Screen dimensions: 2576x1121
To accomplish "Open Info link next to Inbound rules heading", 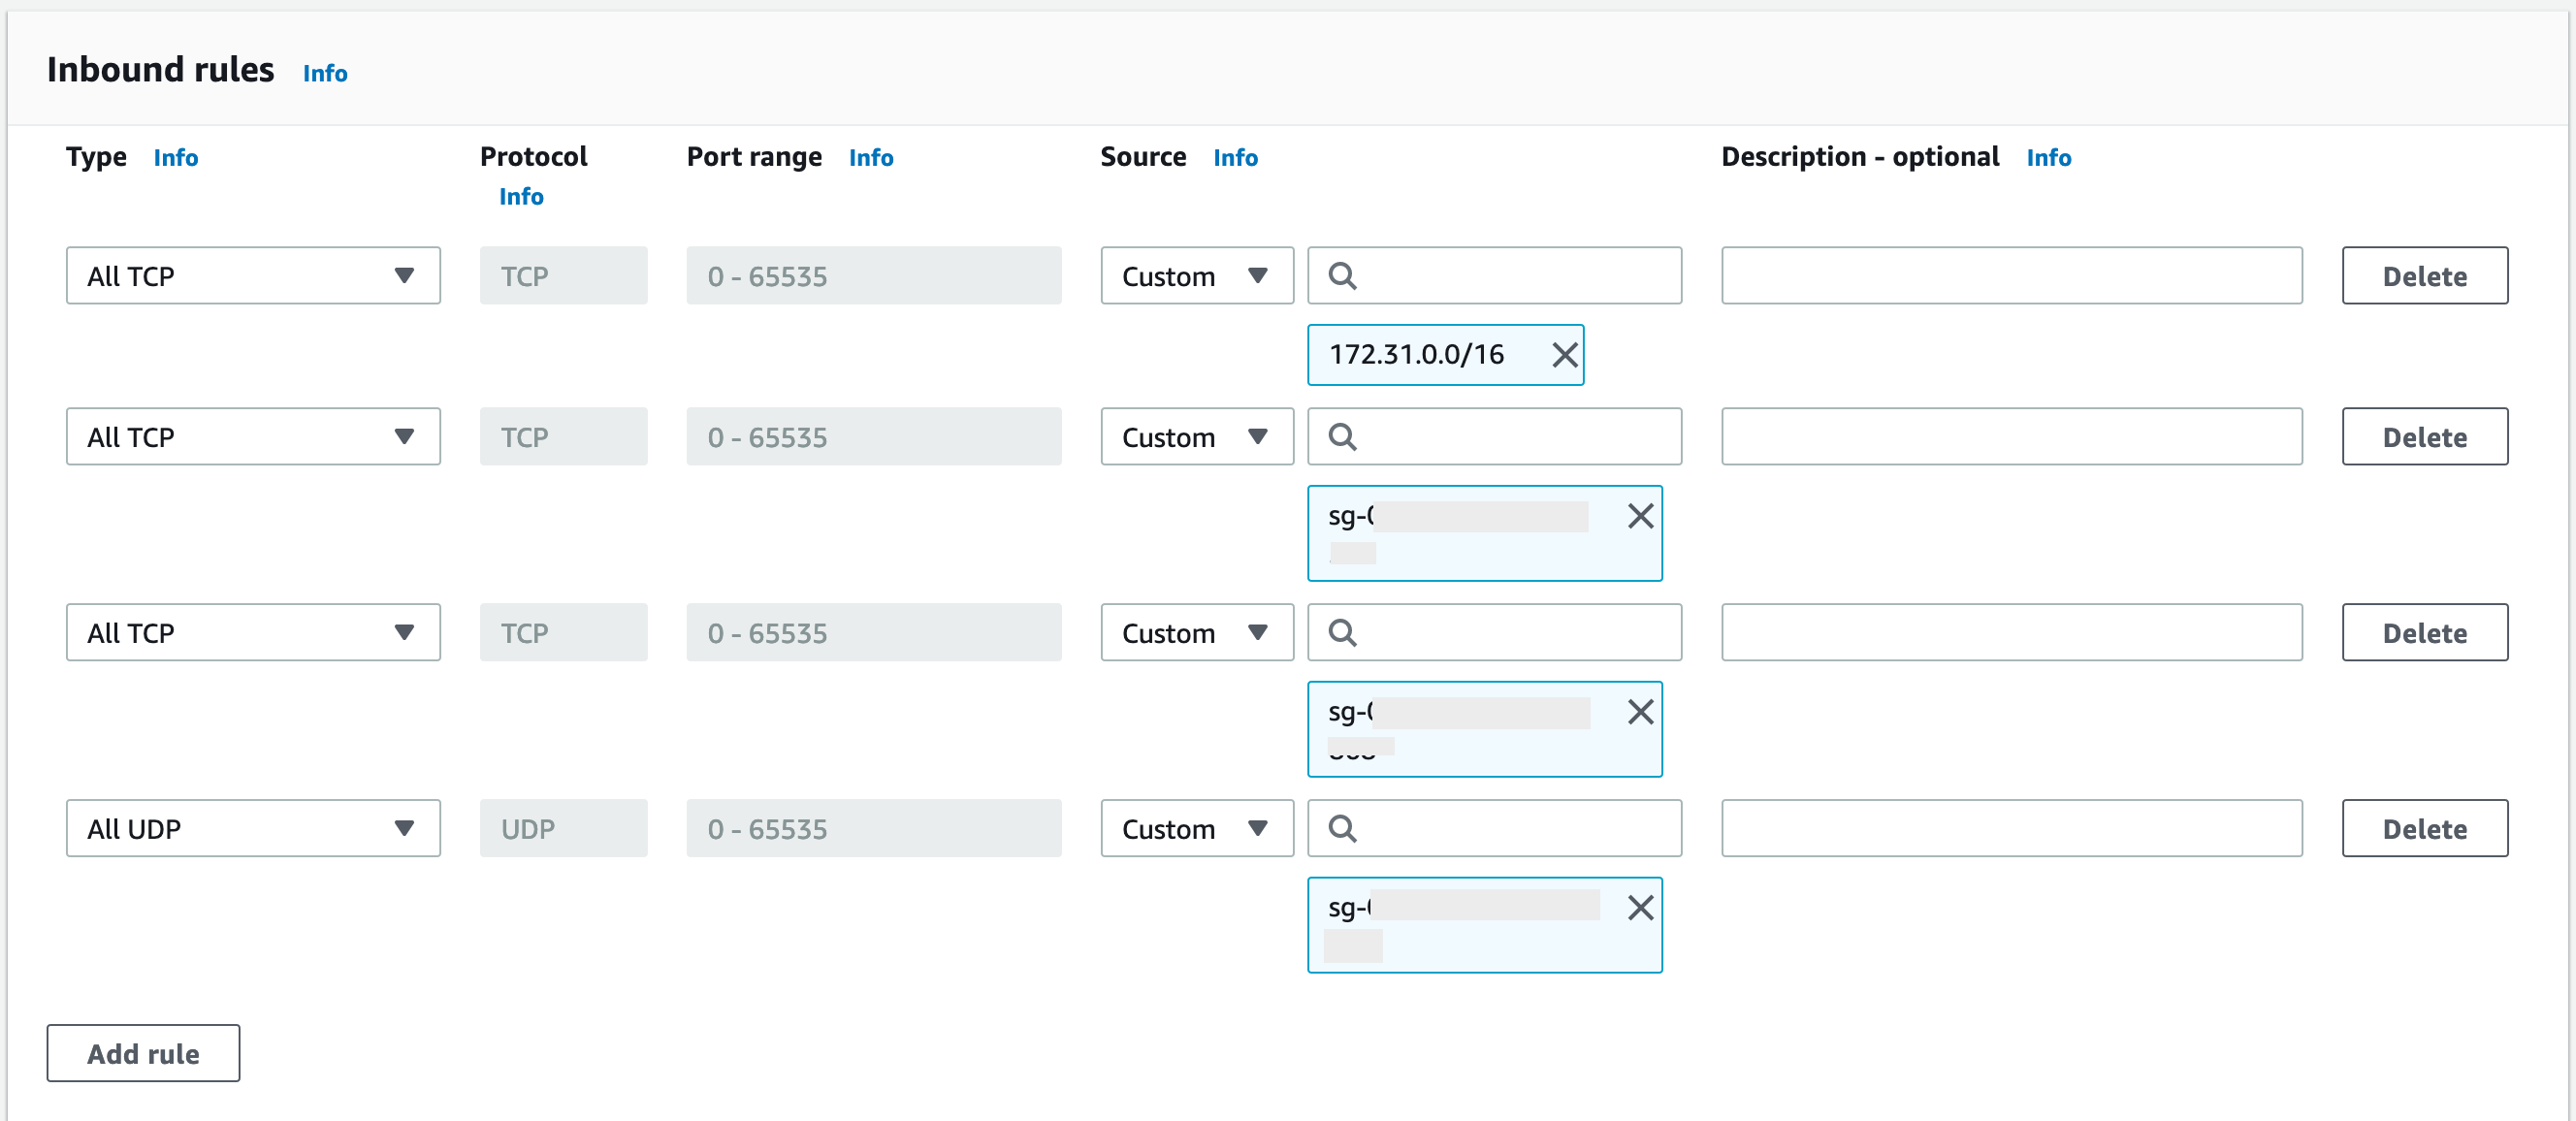I will coord(325,73).
